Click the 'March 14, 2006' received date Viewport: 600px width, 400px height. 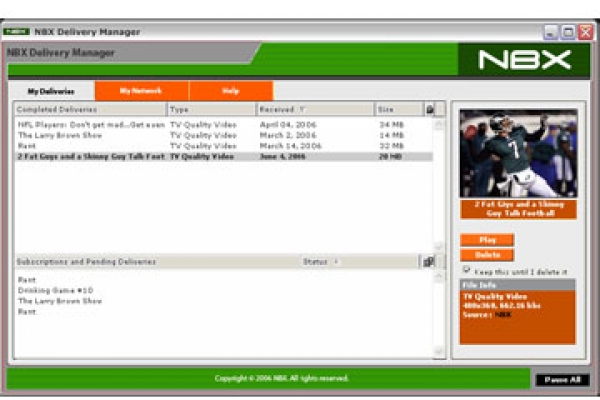point(290,146)
